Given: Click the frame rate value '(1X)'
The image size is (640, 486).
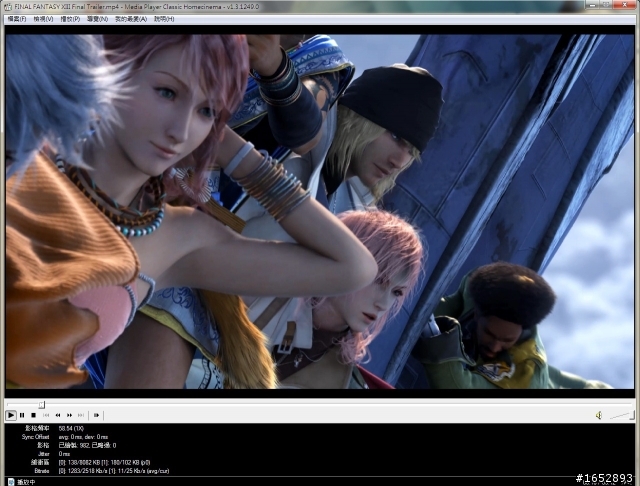Looking at the screenshot, I should [79, 428].
